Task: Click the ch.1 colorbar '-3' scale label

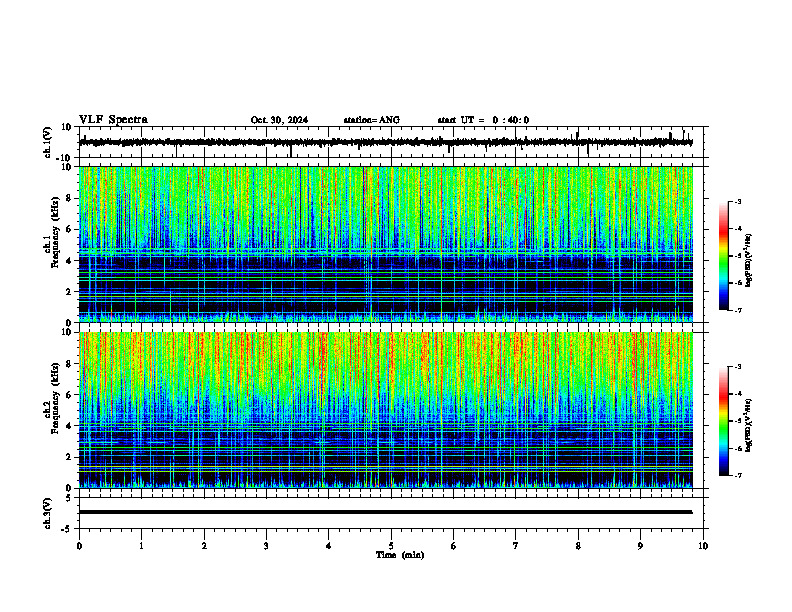Action: pos(738,202)
